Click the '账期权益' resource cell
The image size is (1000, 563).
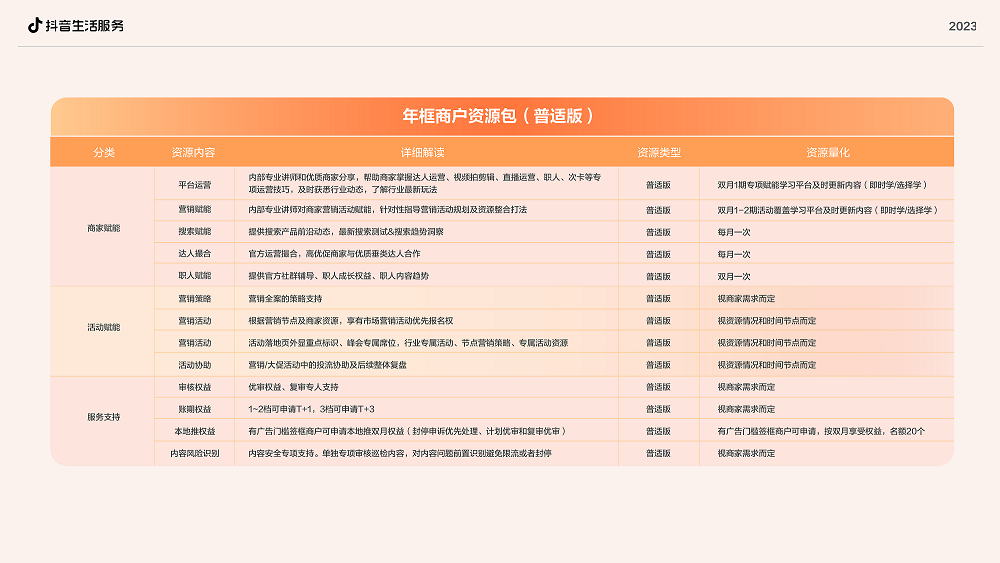click(x=195, y=409)
